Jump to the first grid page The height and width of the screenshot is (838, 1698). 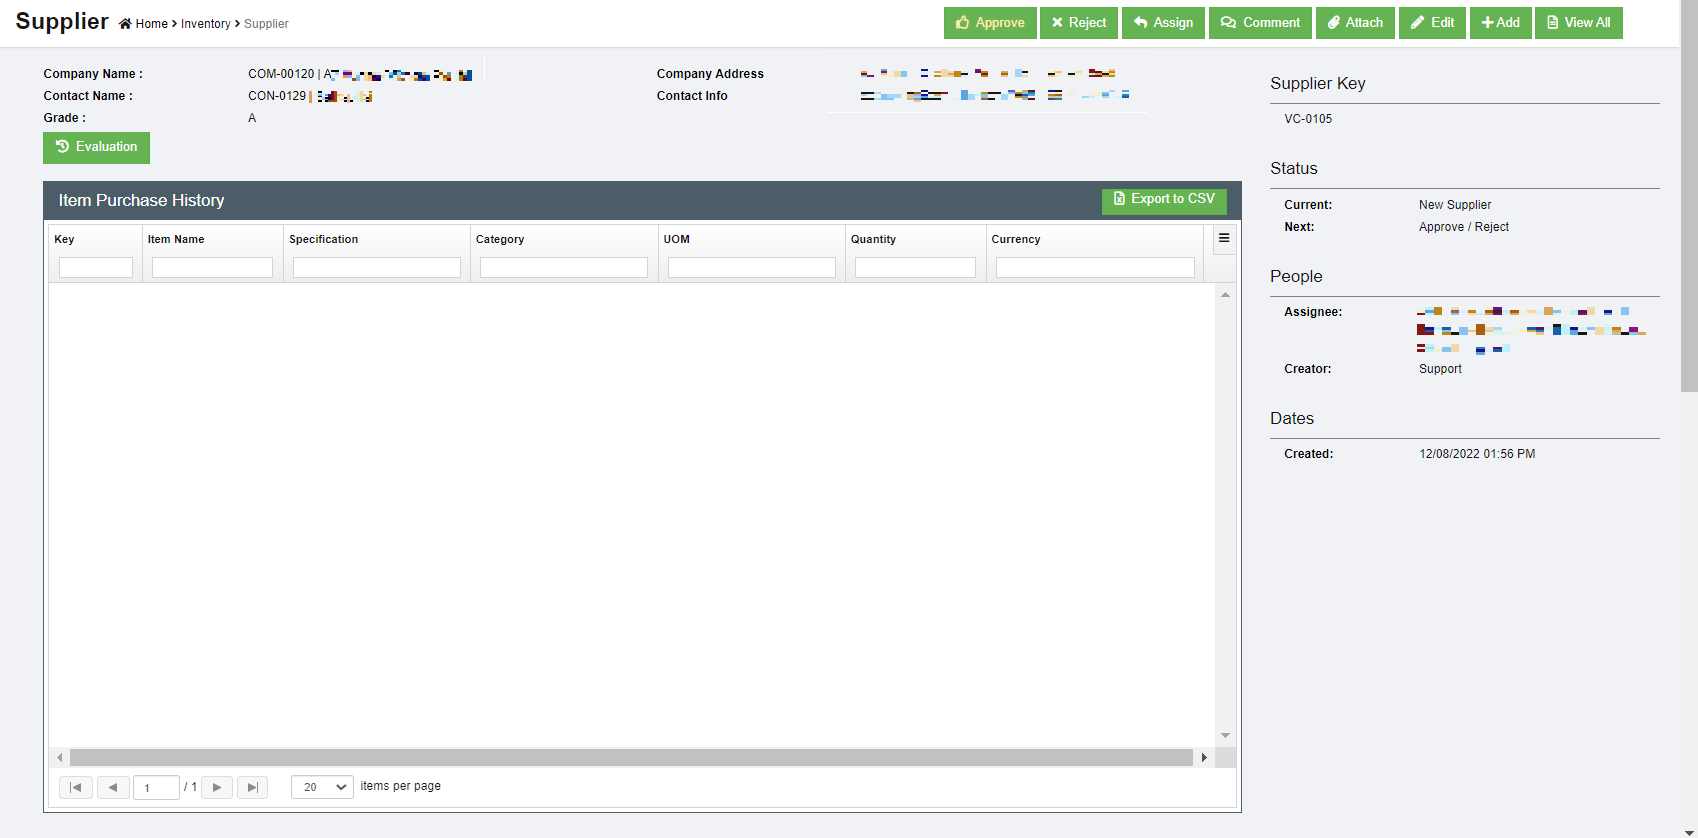[76, 787]
